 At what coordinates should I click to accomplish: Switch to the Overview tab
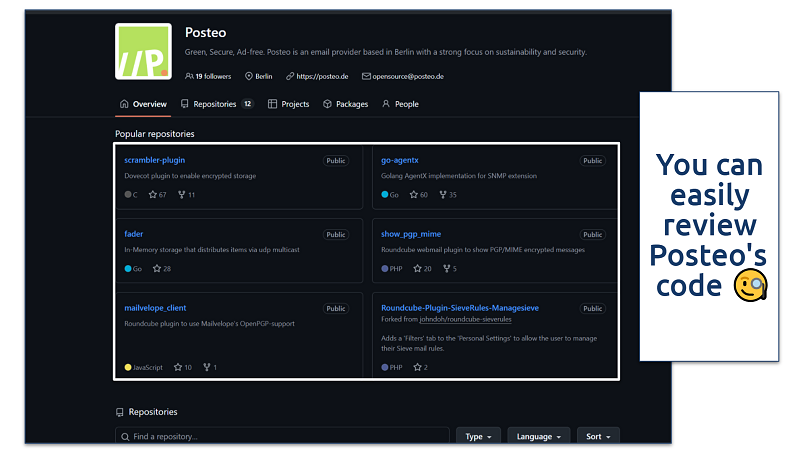click(143, 104)
